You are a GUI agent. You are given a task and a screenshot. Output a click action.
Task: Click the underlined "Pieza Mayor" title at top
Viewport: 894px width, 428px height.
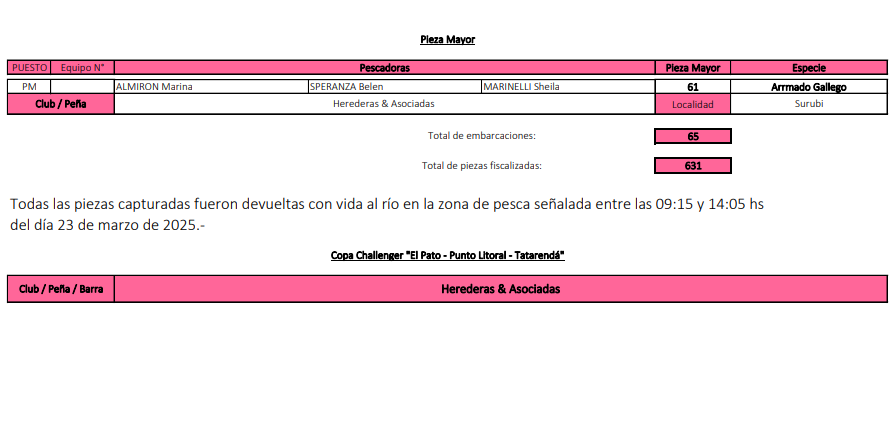tap(447, 40)
